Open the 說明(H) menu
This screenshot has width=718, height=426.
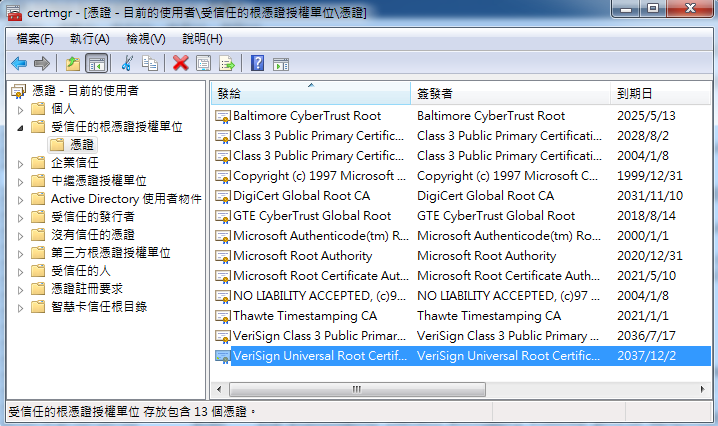click(x=202, y=39)
